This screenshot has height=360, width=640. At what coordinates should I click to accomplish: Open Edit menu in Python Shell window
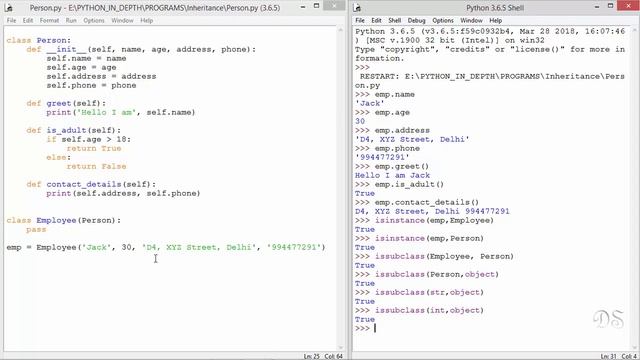pos(376,20)
